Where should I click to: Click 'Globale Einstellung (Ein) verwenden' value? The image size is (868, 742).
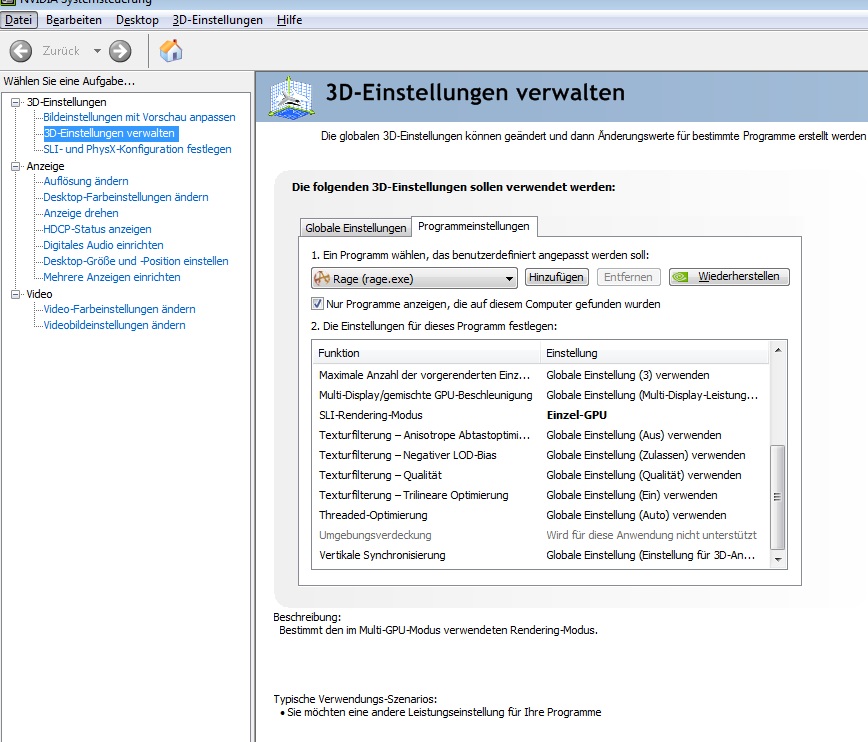632,494
